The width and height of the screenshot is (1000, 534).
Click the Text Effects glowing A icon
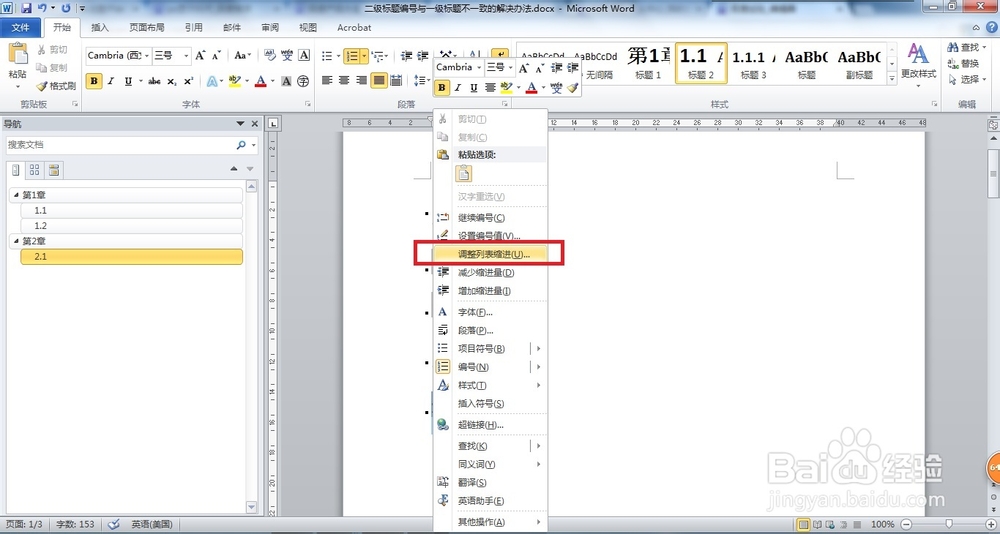tap(212, 81)
